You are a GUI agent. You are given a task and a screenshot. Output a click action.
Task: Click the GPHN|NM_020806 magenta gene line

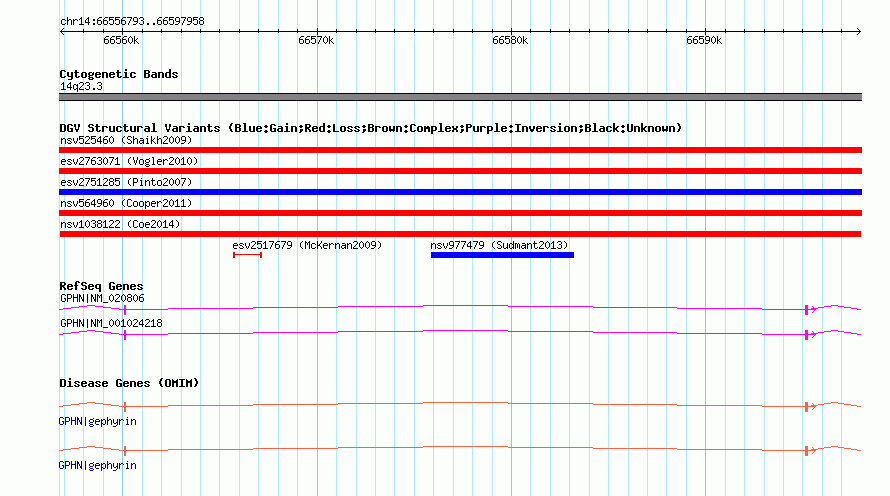tap(460, 308)
